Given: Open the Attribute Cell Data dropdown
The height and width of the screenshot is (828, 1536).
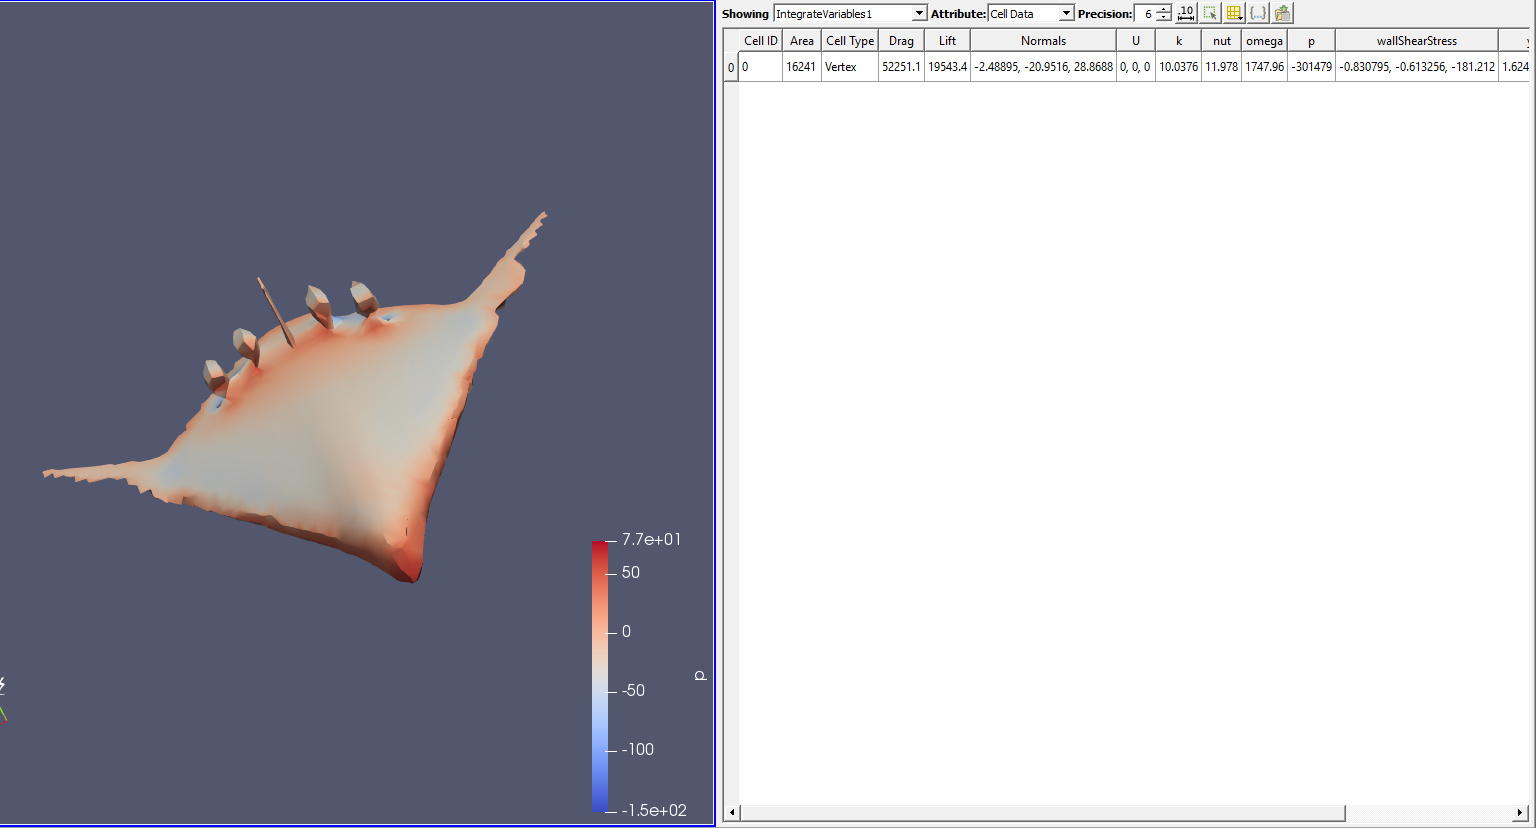Looking at the screenshot, I should point(1031,14).
